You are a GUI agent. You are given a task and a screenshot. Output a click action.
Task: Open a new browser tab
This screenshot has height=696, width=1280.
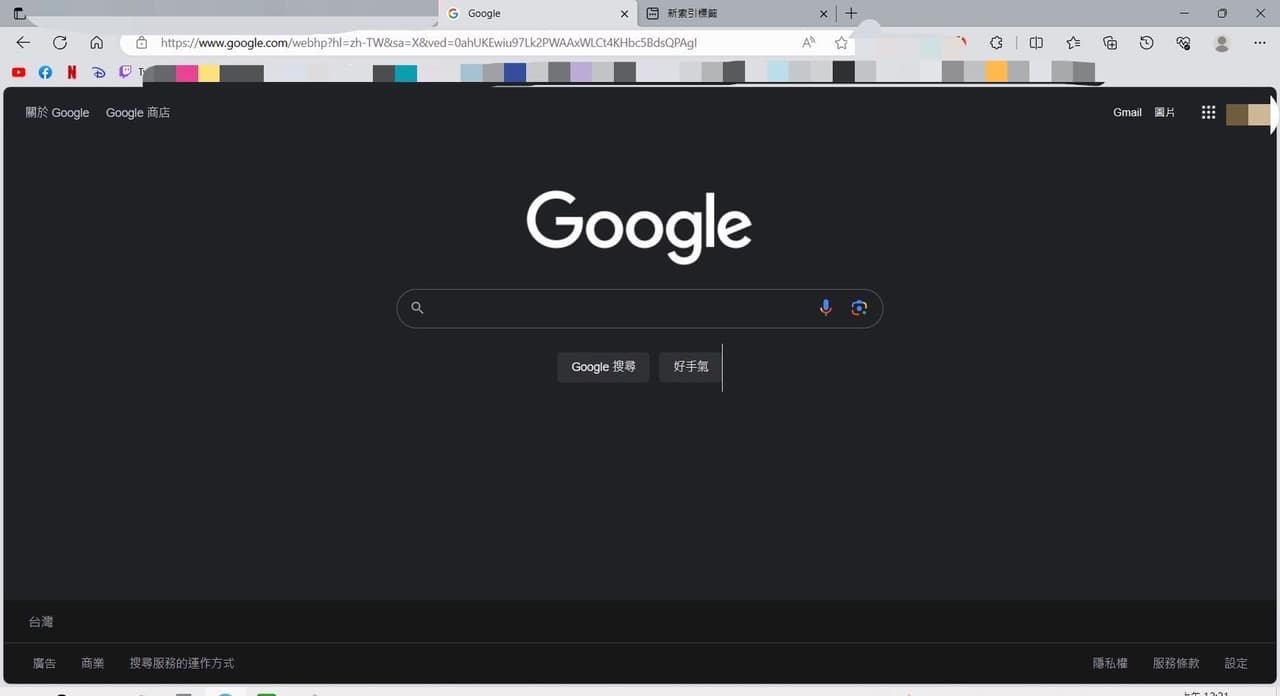pyautogui.click(x=851, y=14)
